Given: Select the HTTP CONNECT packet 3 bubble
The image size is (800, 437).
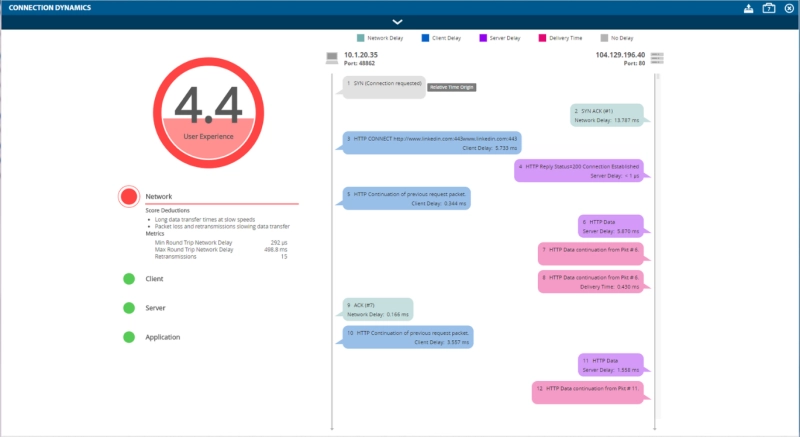Looking at the screenshot, I should (x=432, y=142).
